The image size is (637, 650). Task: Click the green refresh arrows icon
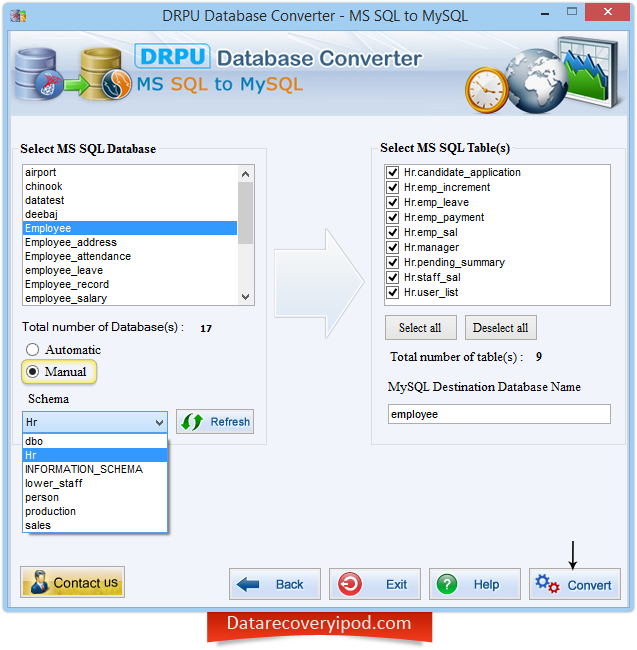(x=192, y=422)
